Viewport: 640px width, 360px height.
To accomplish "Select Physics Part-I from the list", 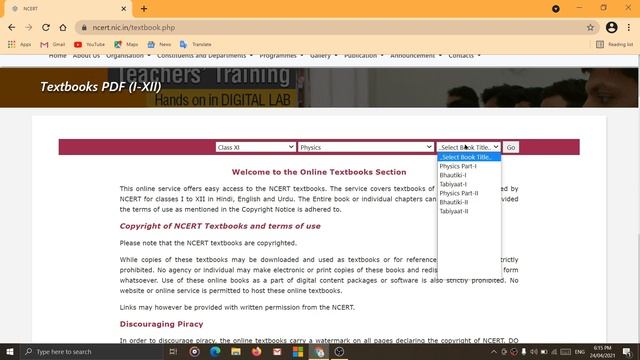I will pos(469,166).
